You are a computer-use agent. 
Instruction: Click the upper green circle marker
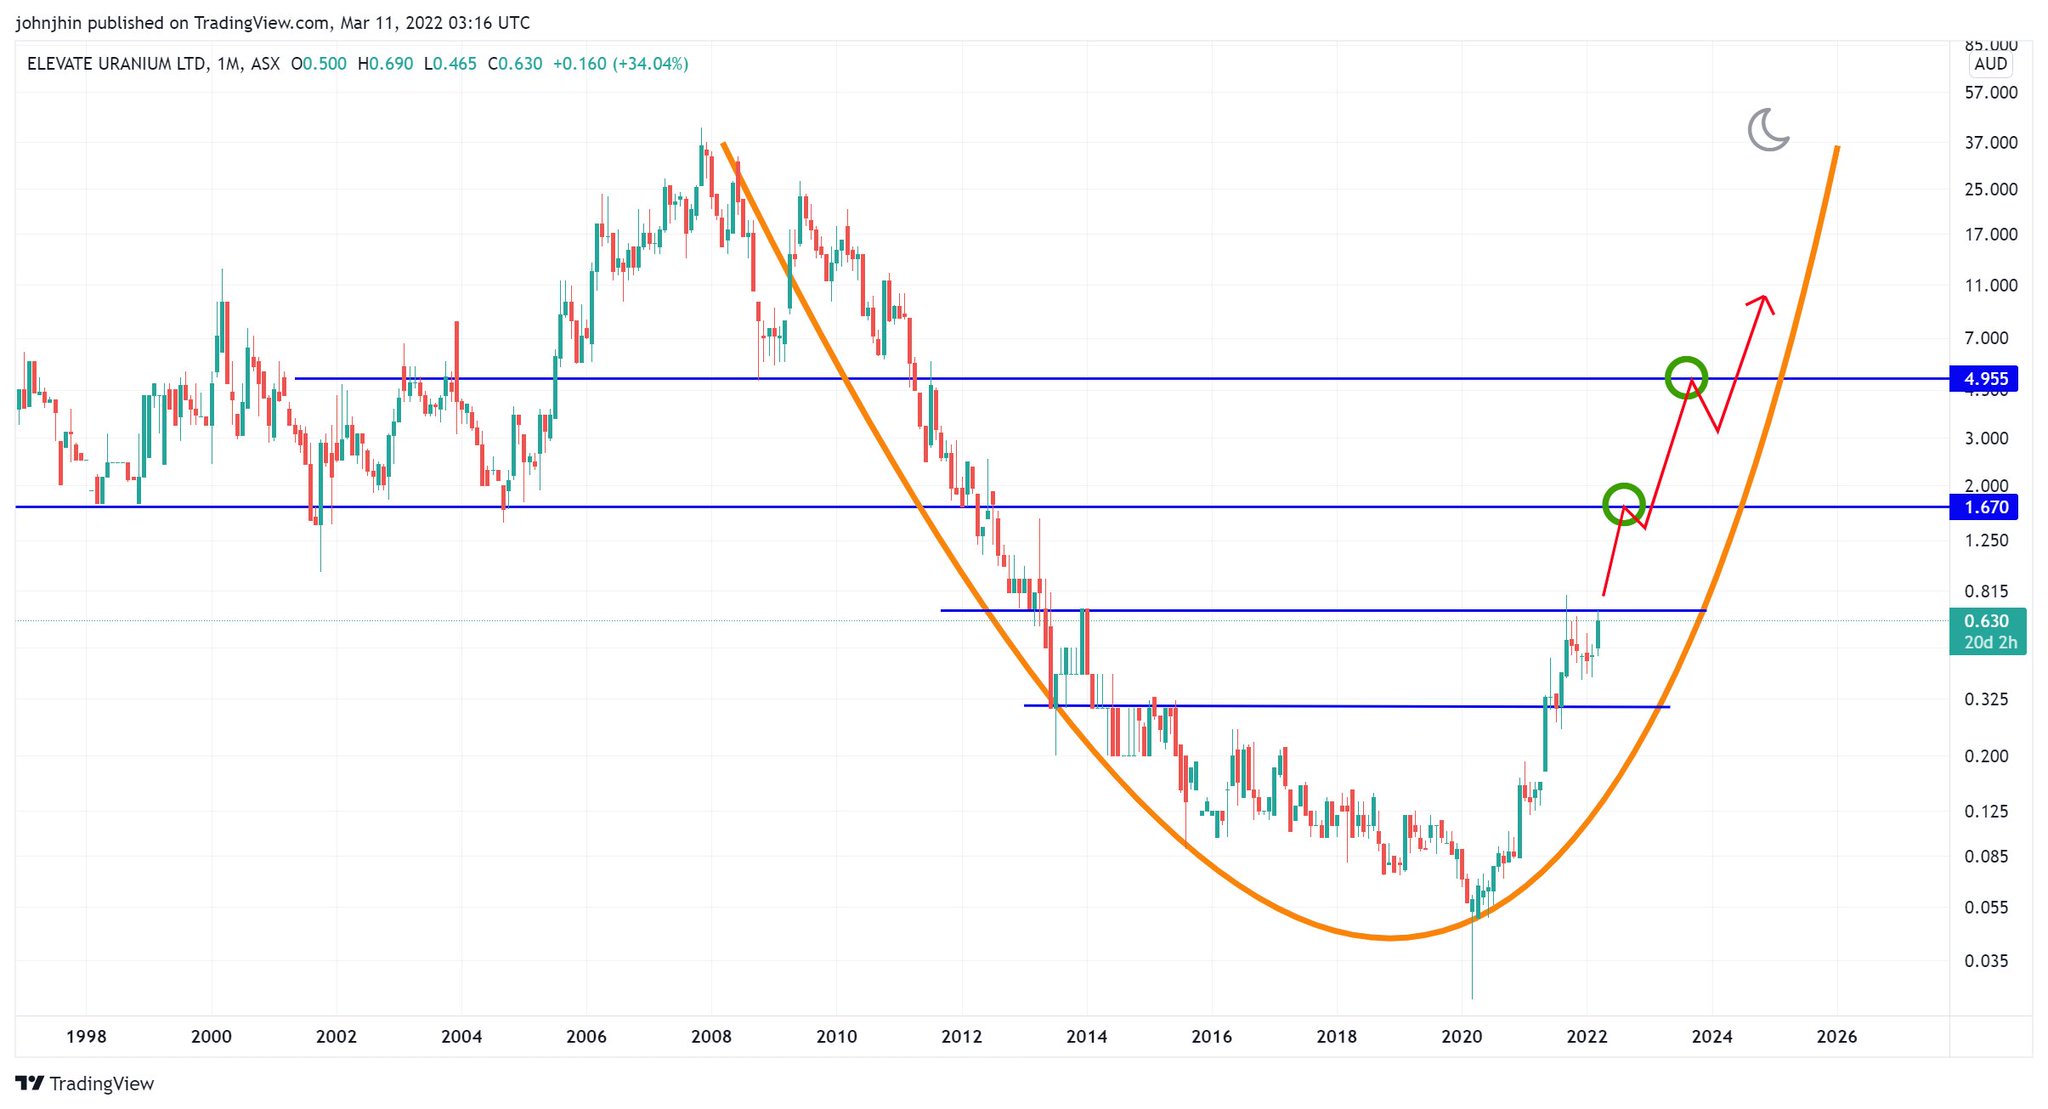(x=1686, y=377)
